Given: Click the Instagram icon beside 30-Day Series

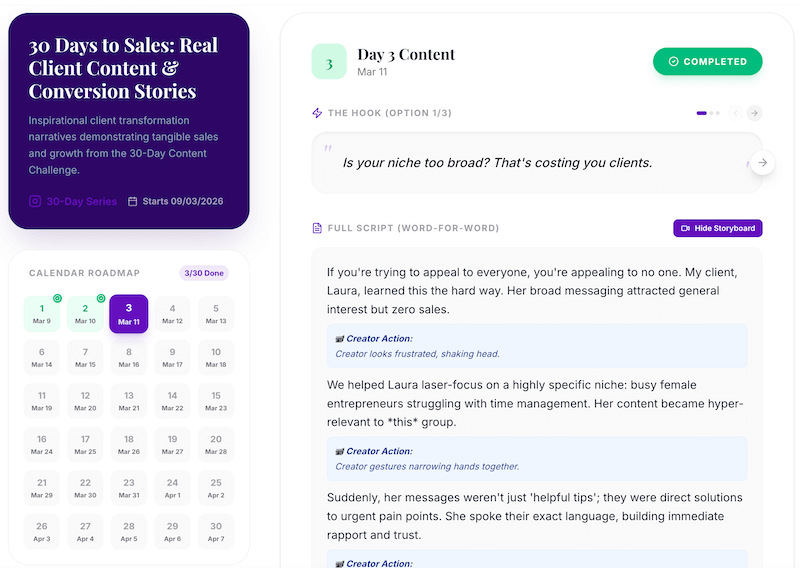Looking at the screenshot, I should [35, 201].
